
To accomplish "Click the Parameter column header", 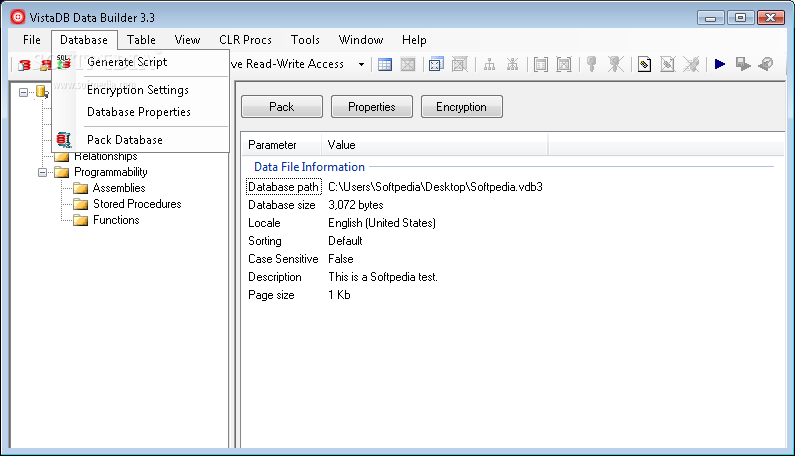I will click(281, 145).
